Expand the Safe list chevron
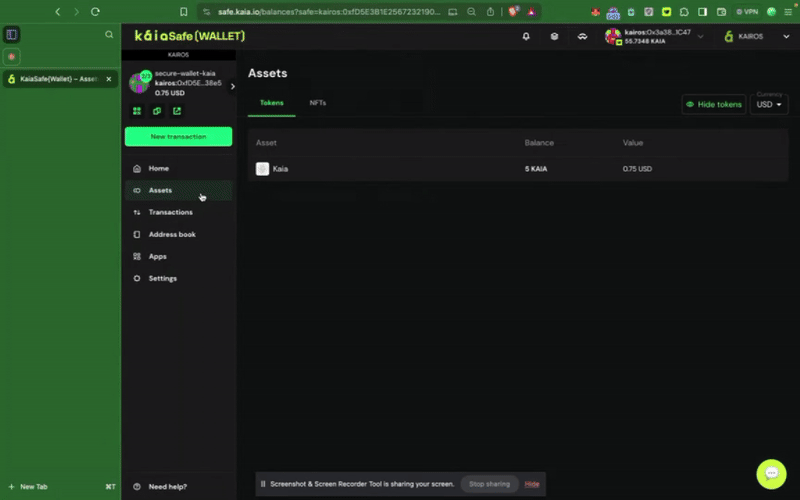 233,86
